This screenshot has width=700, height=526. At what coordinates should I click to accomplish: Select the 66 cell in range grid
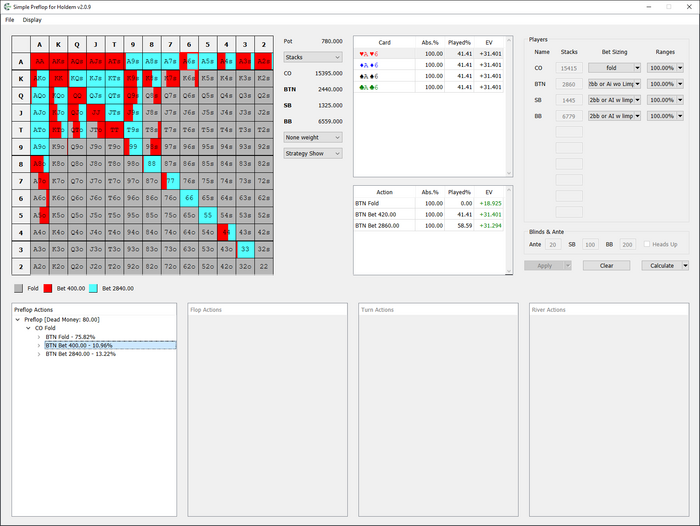pyautogui.click(x=189, y=198)
